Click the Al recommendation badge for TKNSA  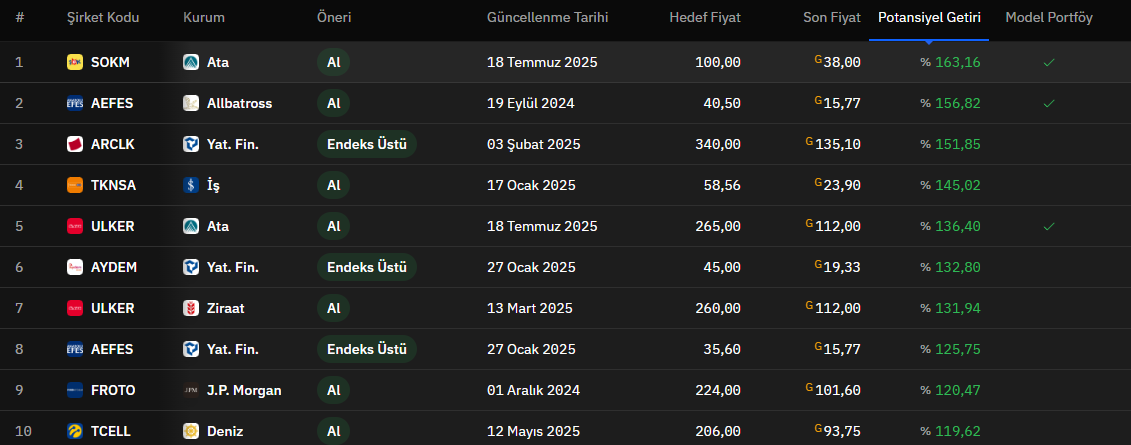pos(333,185)
